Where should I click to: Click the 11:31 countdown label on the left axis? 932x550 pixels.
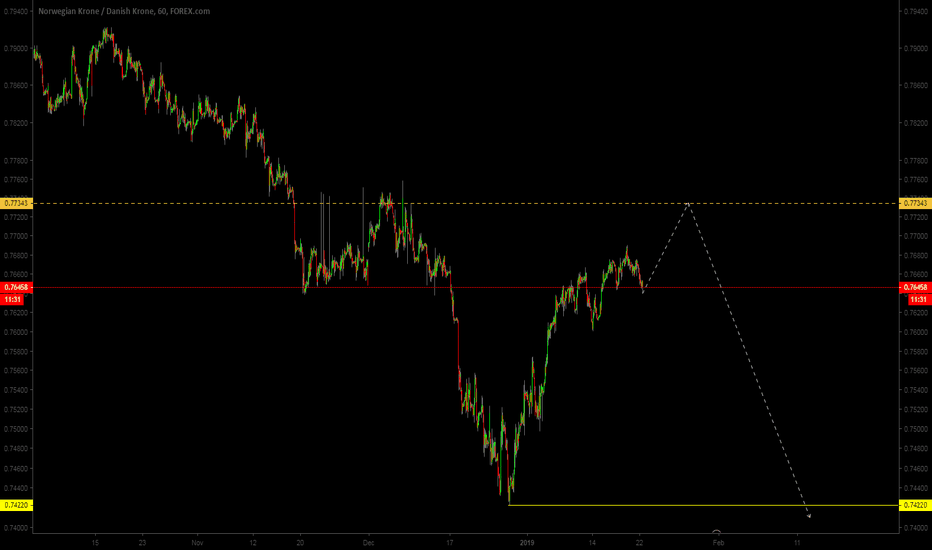point(13,299)
